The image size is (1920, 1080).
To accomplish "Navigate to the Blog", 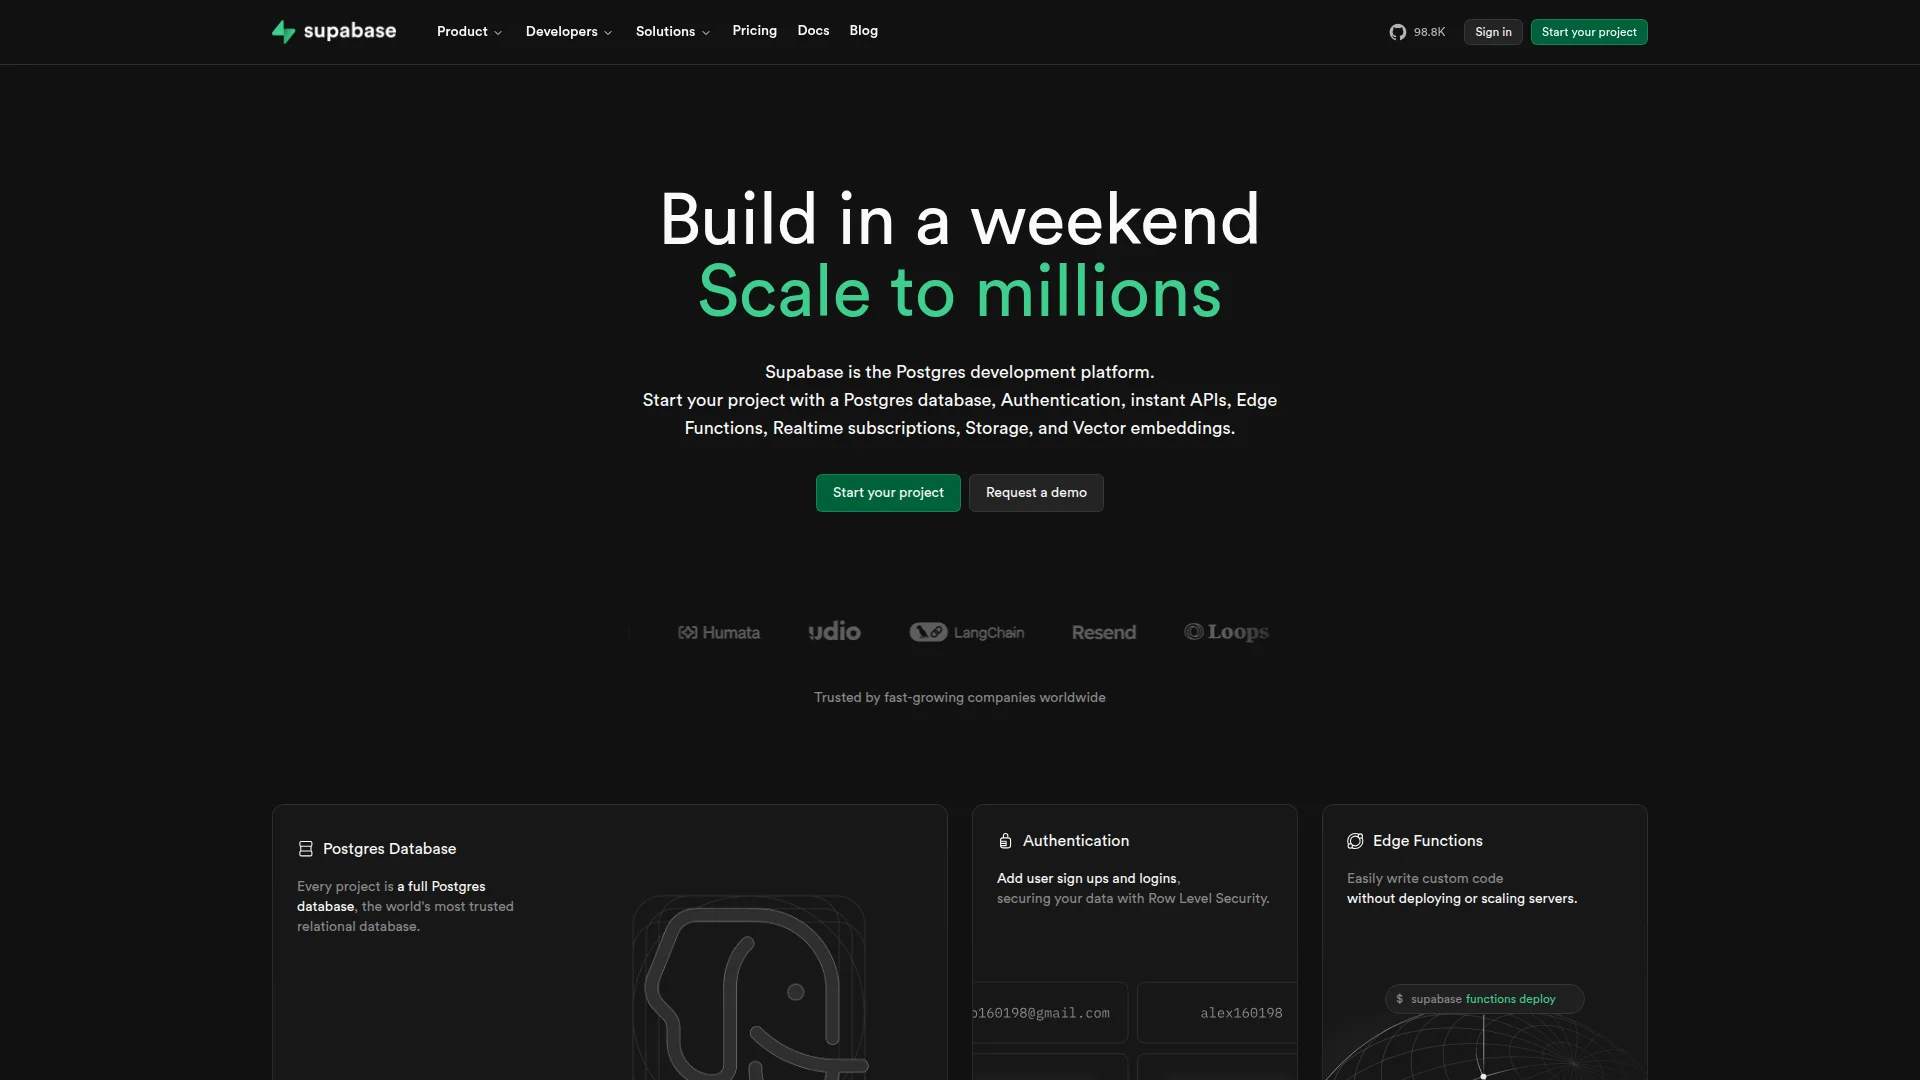I will pos(862,31).
